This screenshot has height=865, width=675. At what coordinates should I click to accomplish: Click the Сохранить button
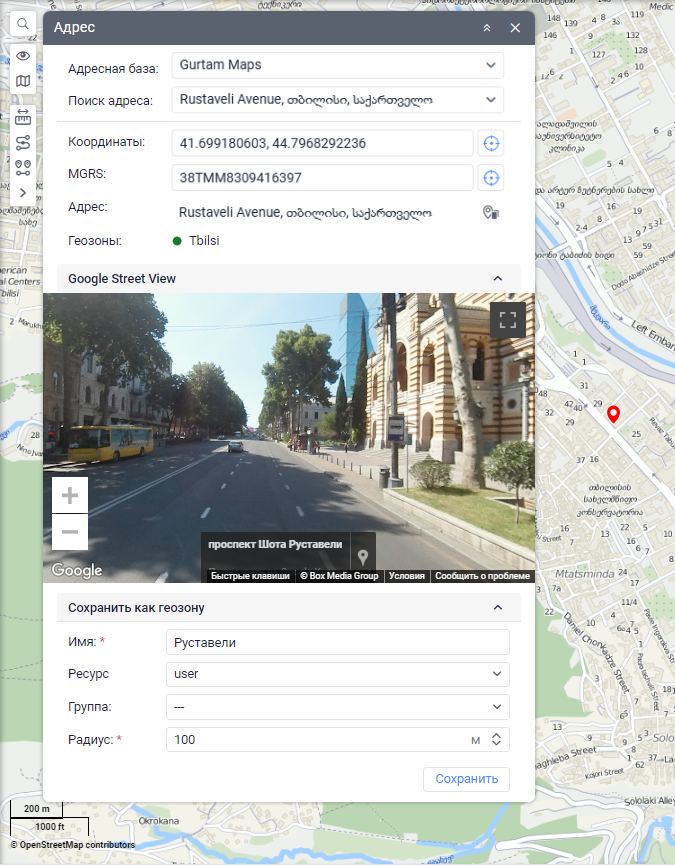coord(466,779)
